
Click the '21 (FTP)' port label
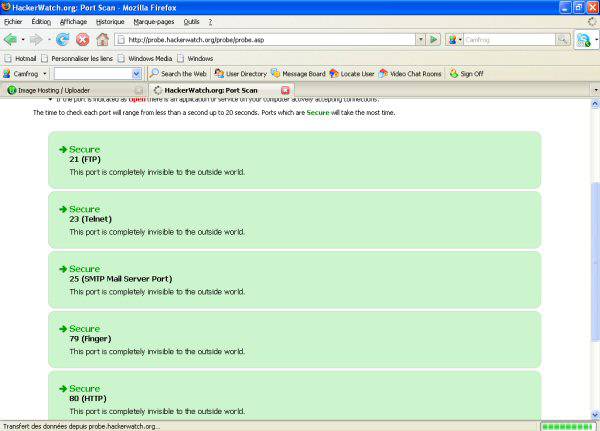click(85, 159)
